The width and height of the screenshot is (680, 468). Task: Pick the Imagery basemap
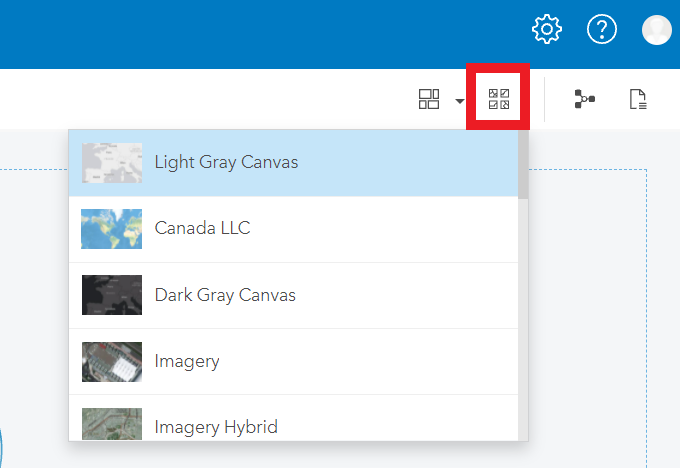(x=186, y=361)
